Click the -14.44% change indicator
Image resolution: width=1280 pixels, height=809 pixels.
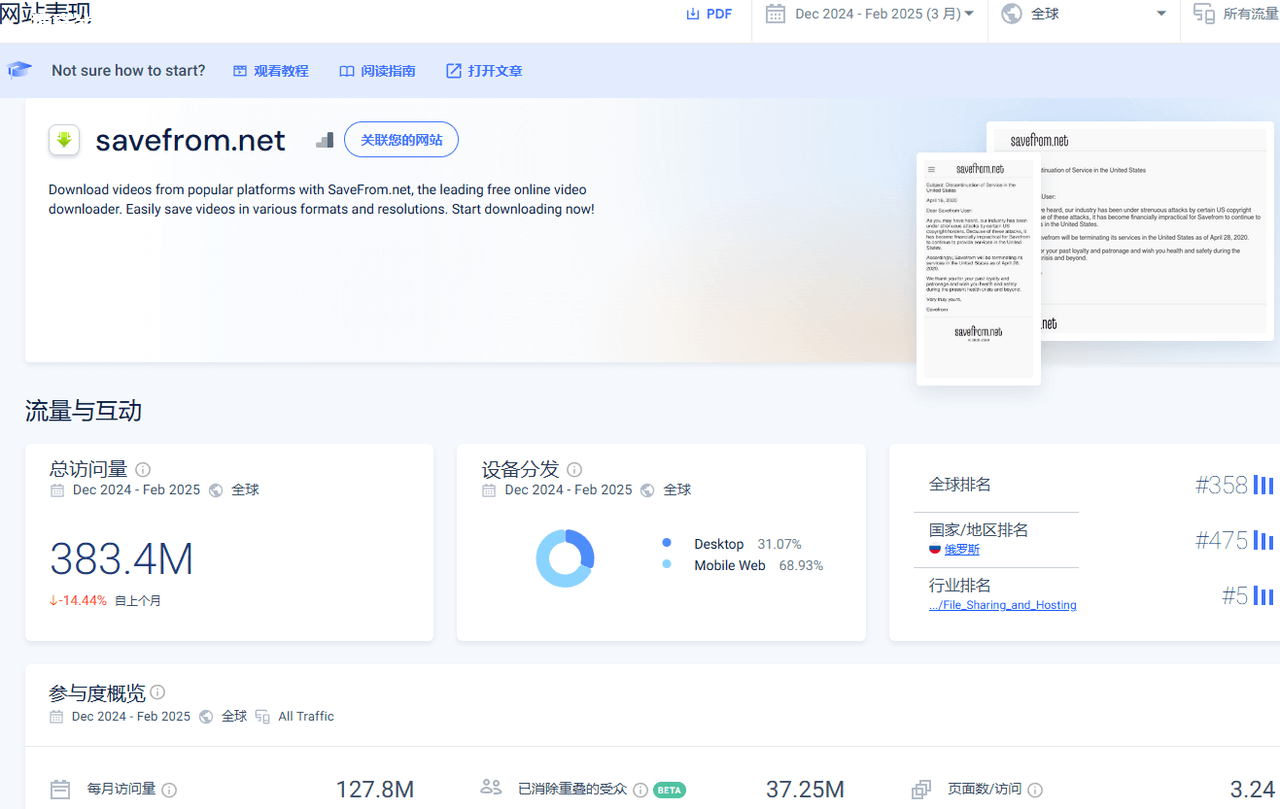click(x=78, y=601)
